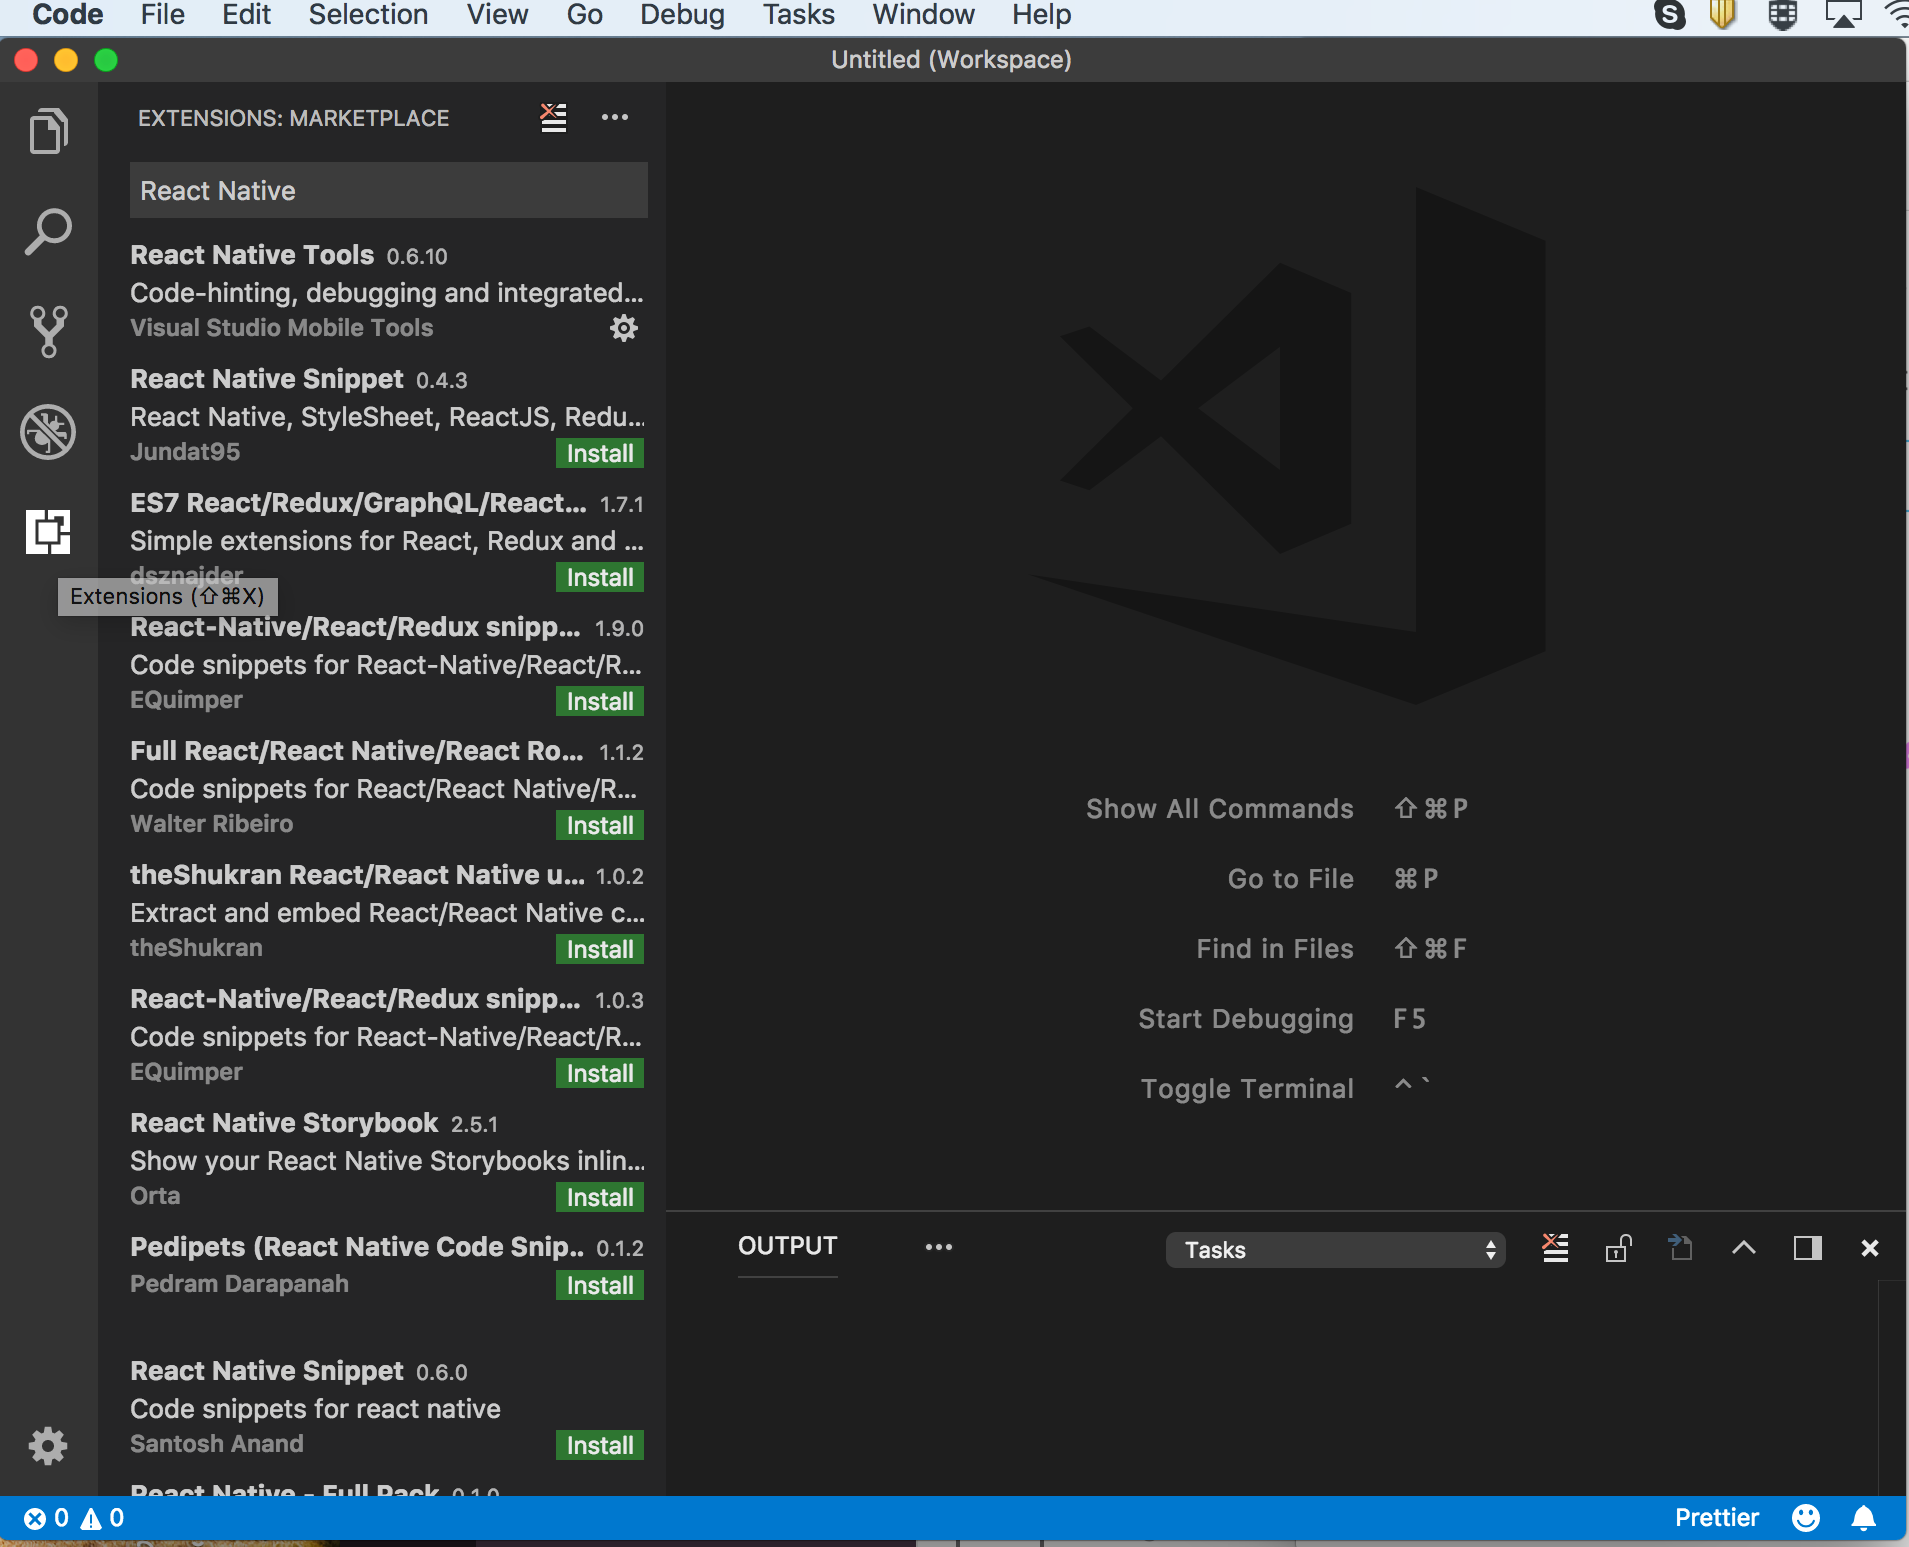The width and height of the screenshot is (1909, 1547).
Task: Open the Settings gear at bottom left
Action: coord(46,1445)
